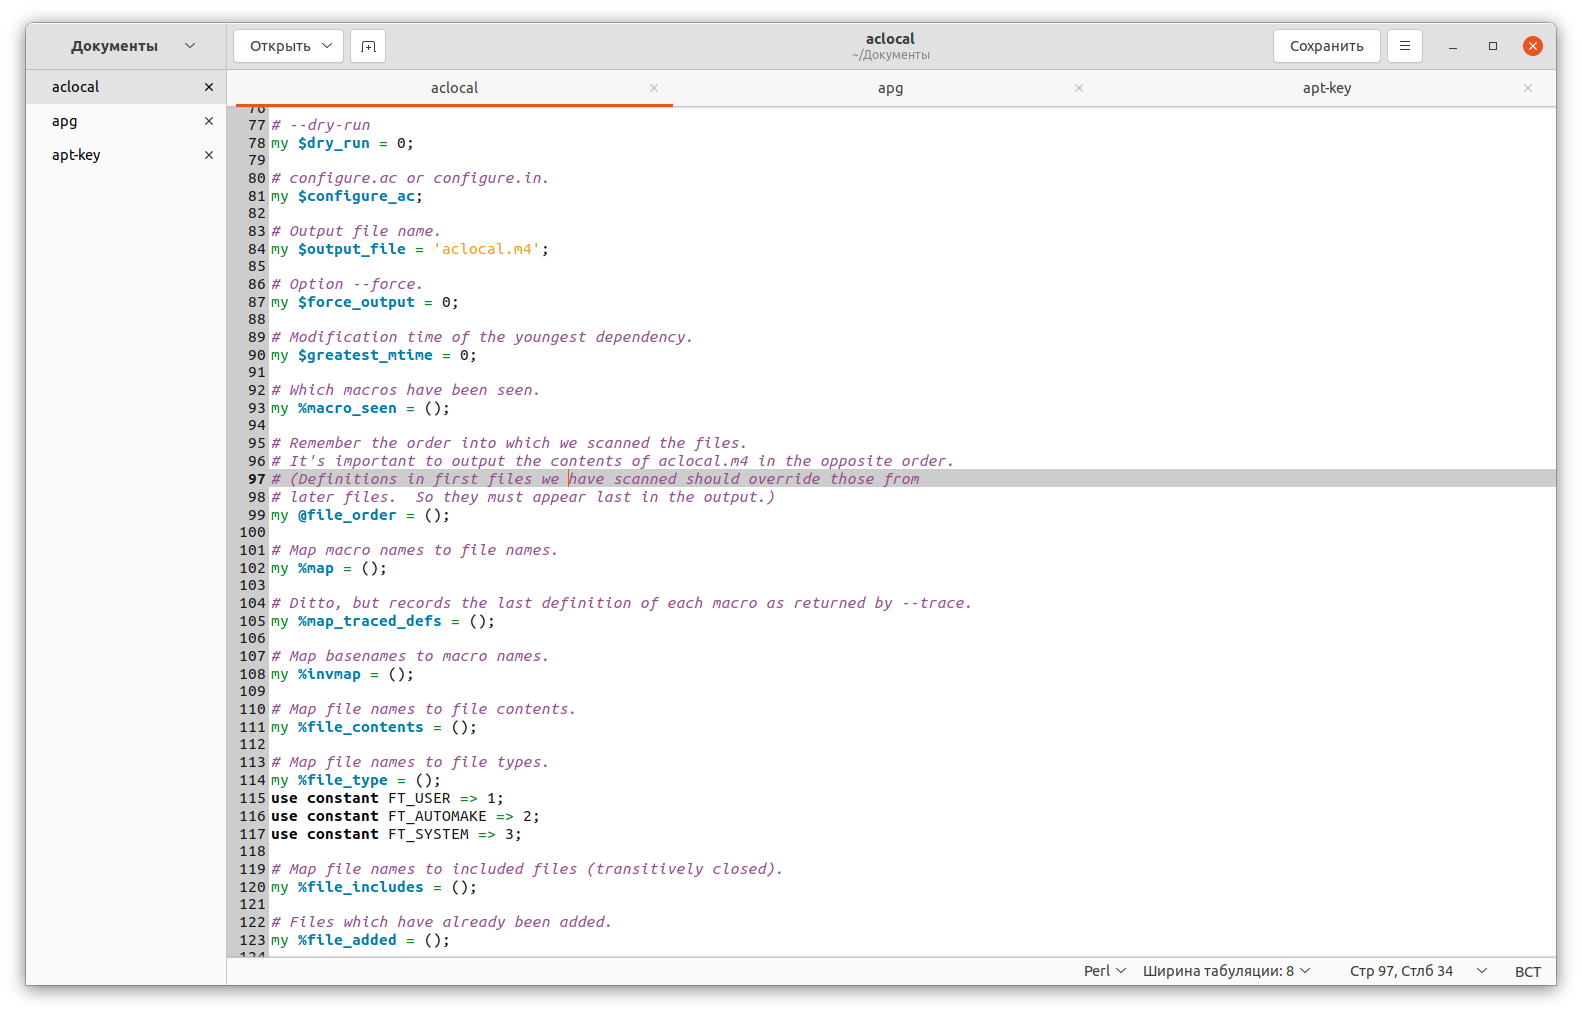Viewport: 1582px width, 1014px height.
Task: Close aclocal in the side panel
Action: 209,87
